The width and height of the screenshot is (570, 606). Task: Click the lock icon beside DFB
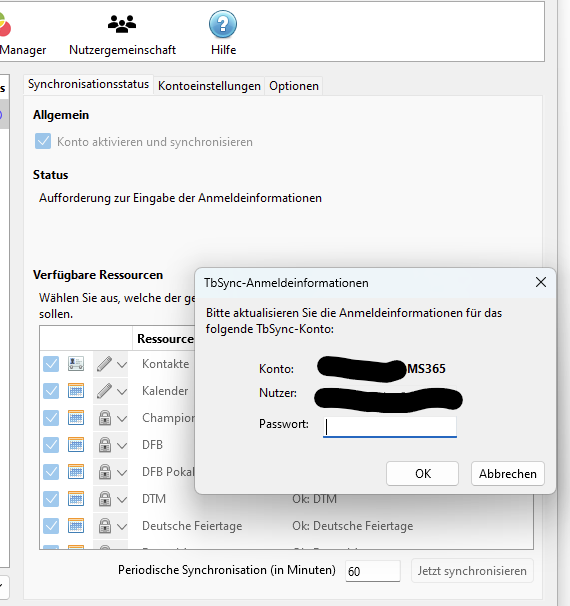tap(105, 445)
